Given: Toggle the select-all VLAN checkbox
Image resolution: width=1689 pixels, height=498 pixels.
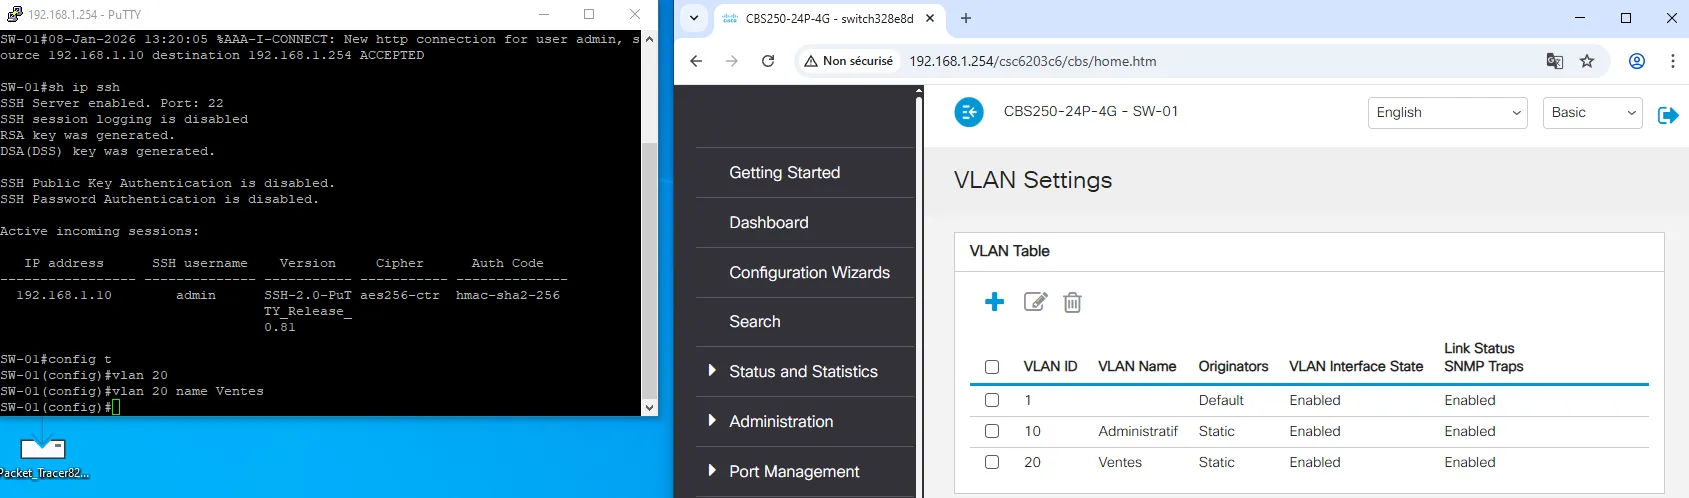Looking at the screenshot, I should coord(992,367).
